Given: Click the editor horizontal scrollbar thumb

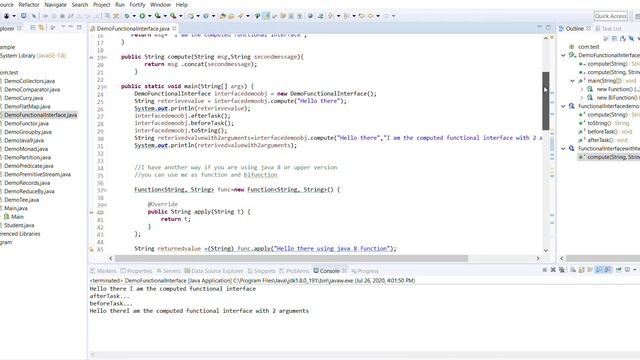Looking at the screenshot, I should pos(291,258).
